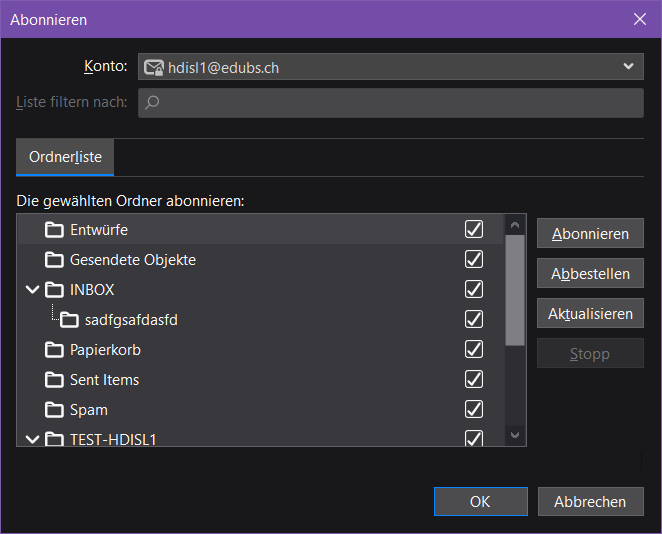Collapse the INBOX folder tree
This screenshot has width=662, height=534.
pos(32,290)
